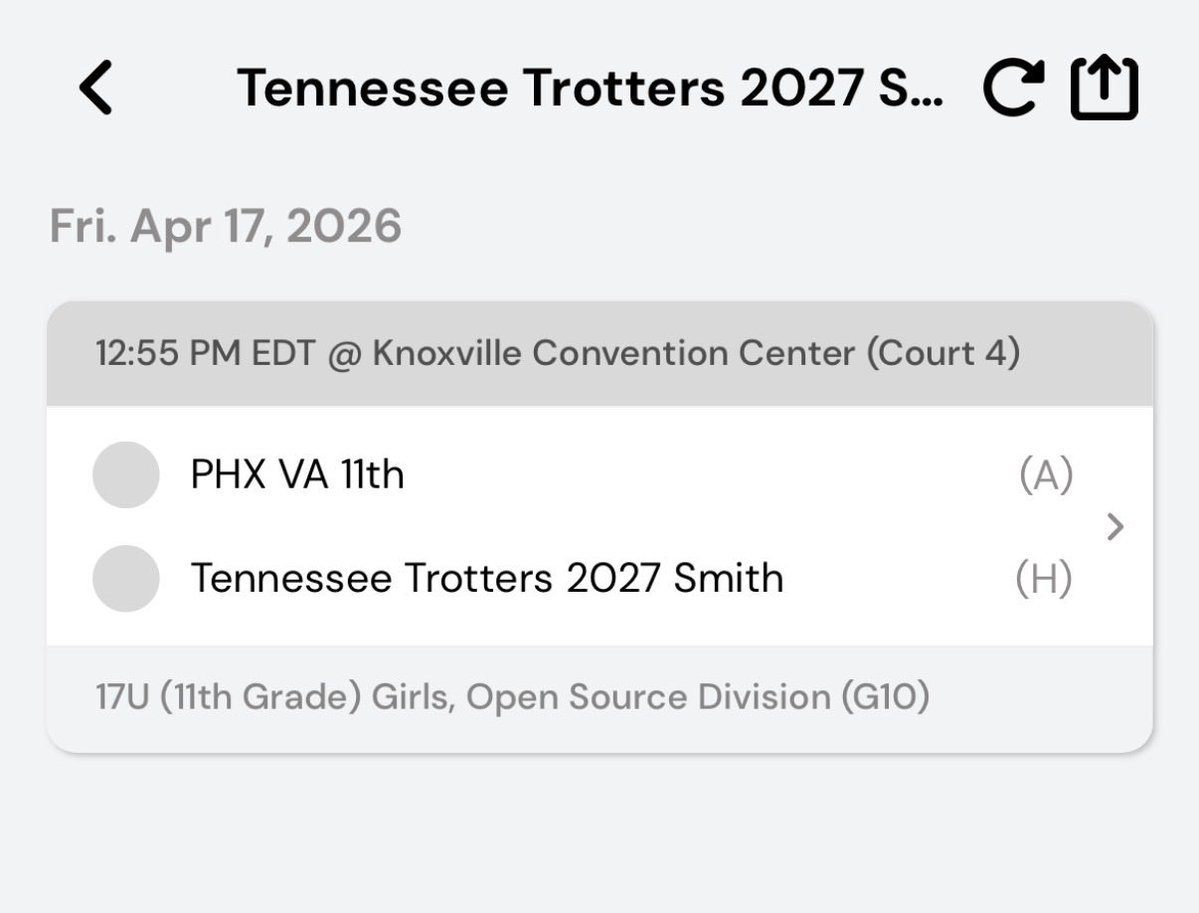Viewport: 1199px width, 913px height.
Task: Click the refresh schedule icon
Action: (1014, 88)
